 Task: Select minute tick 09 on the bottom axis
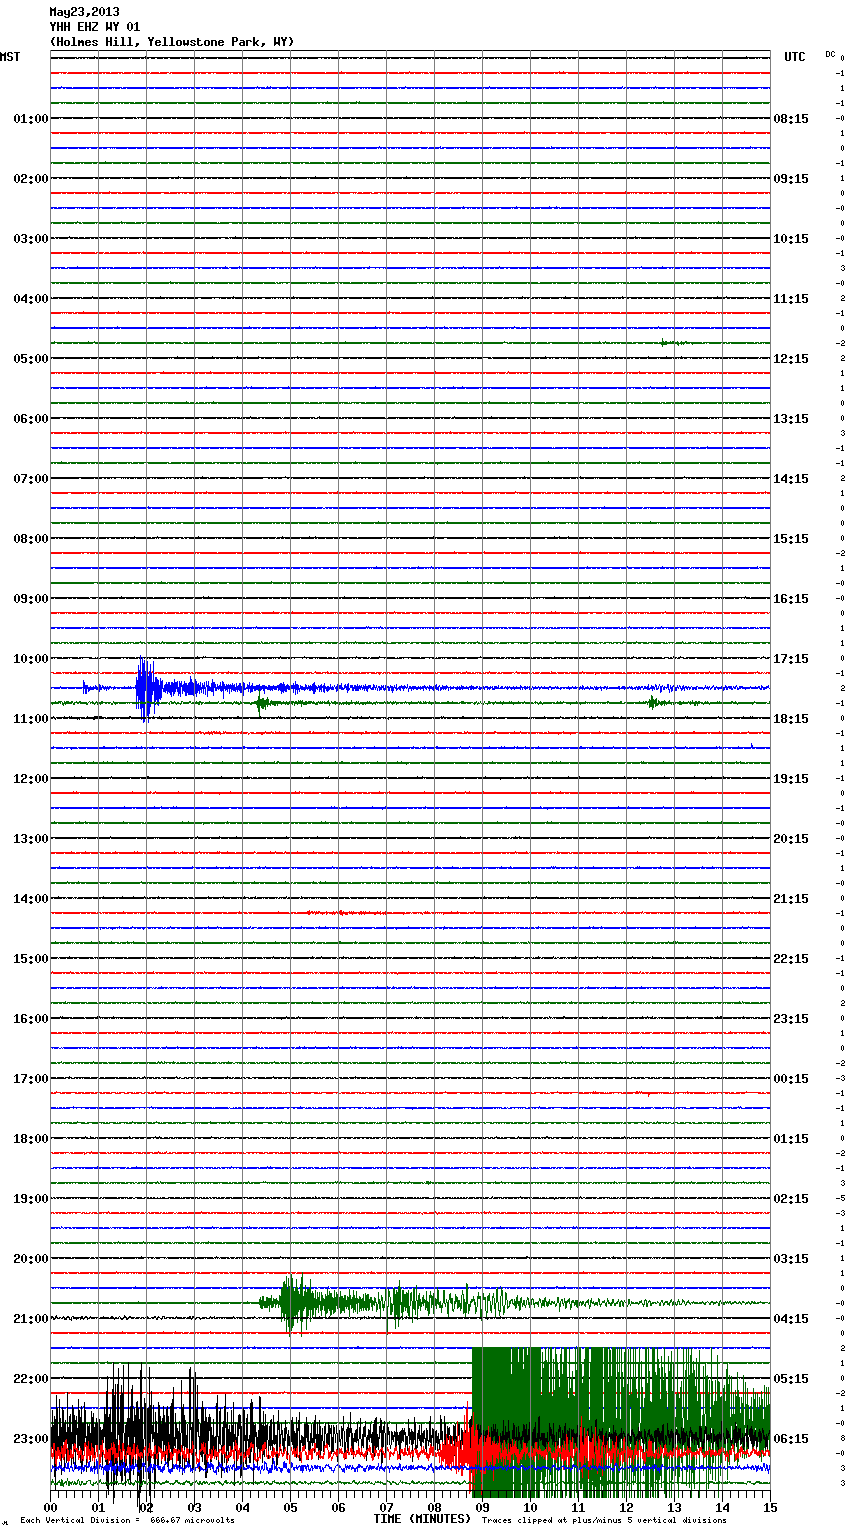[482, 1508]
